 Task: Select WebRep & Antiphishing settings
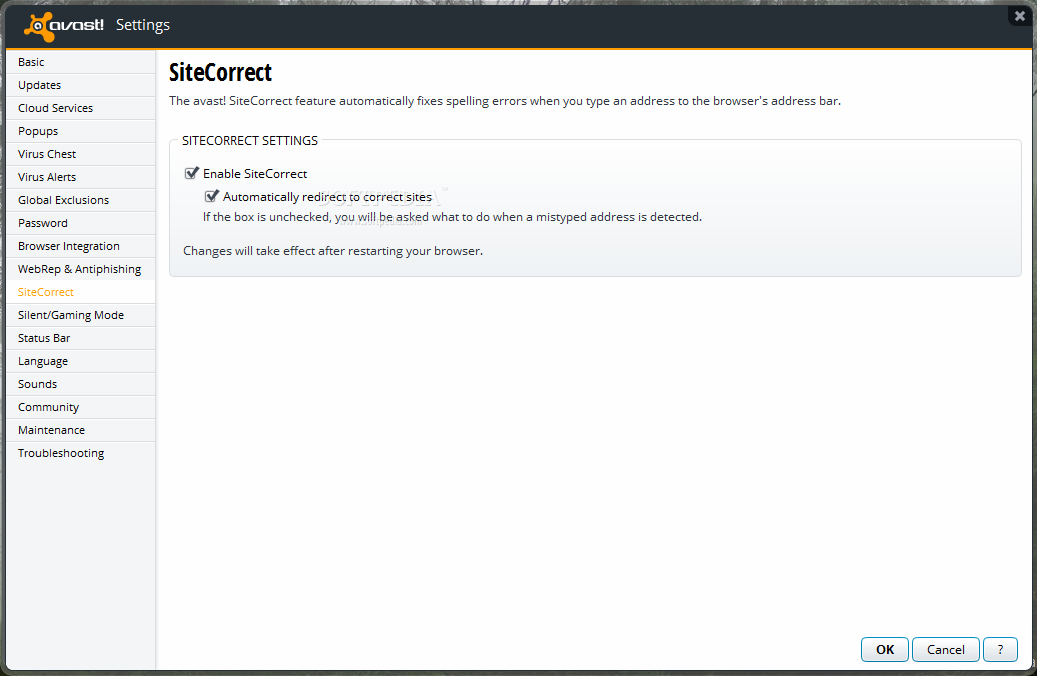81,269
